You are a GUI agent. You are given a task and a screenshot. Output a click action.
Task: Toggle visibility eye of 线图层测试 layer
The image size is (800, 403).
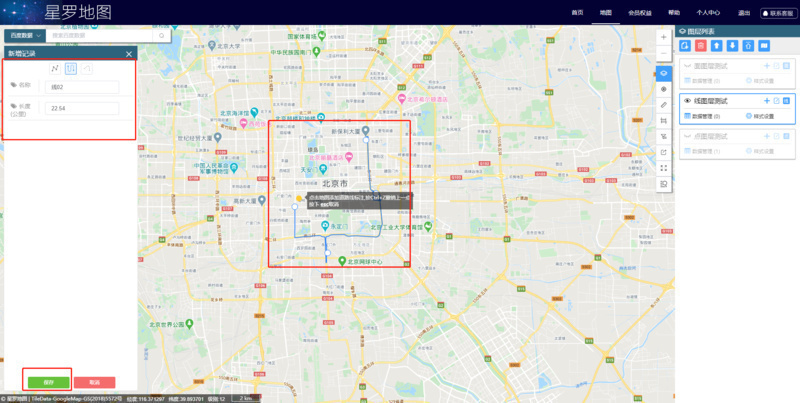click(687, 101)
